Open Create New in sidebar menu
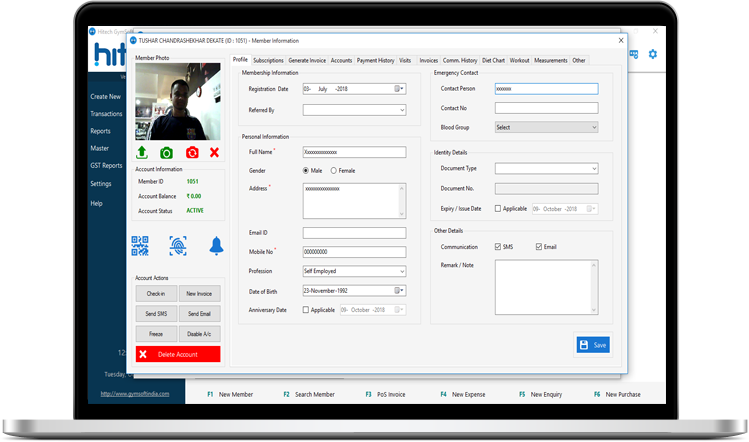Image resolution: width=749 pixels, height=442 pixels. [106, 97]
